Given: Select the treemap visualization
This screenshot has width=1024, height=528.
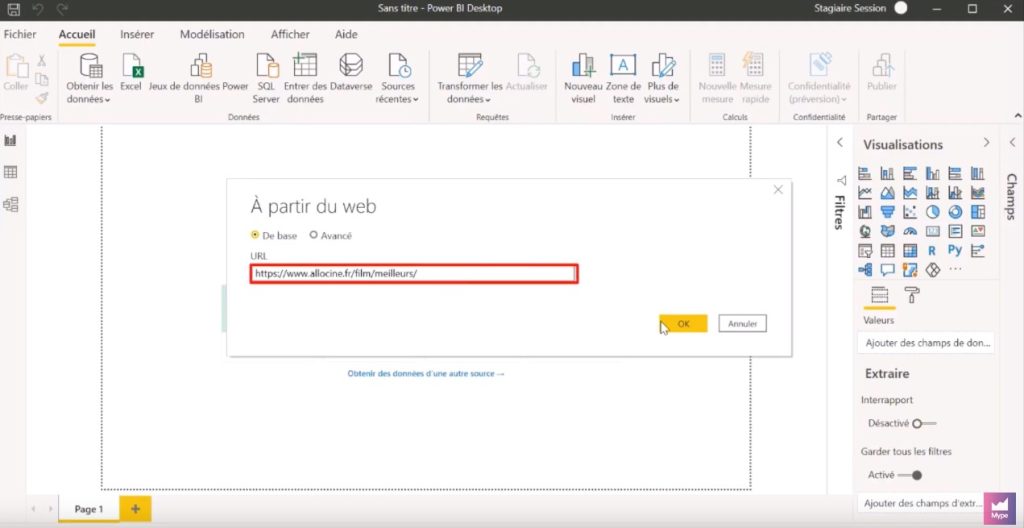Looking at the screenshot, I should click(x=978, y=212).
